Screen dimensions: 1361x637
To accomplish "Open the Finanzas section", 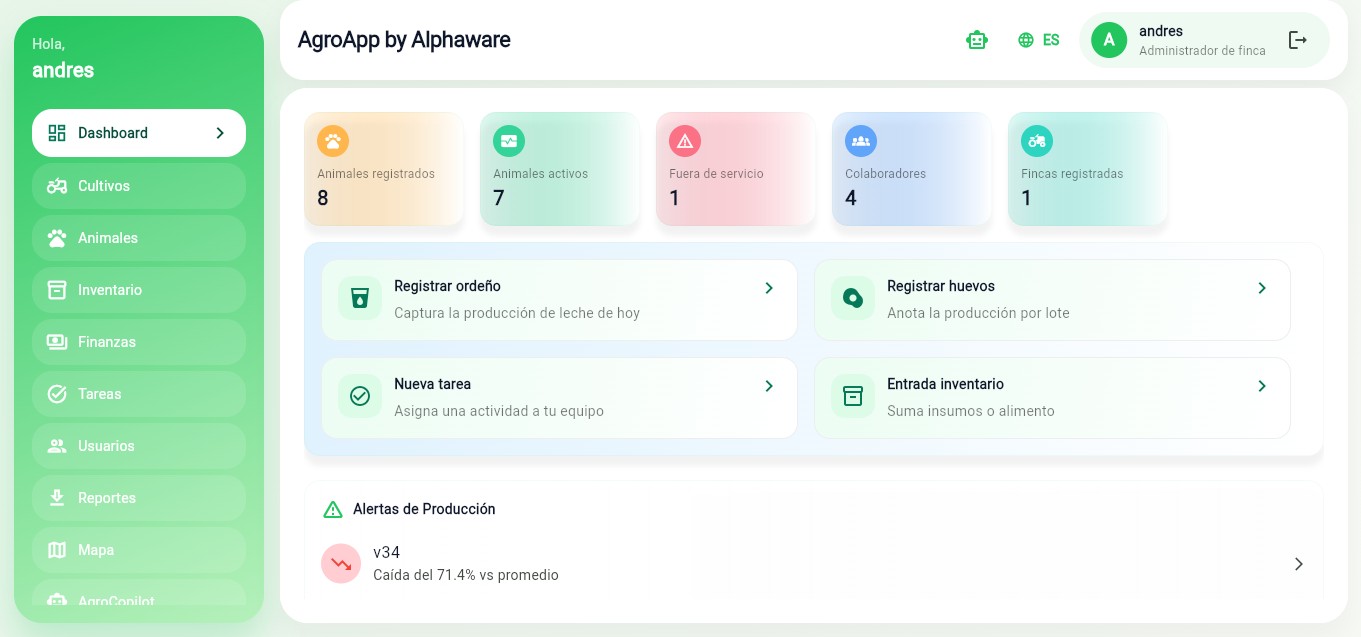I will (106, 342).
